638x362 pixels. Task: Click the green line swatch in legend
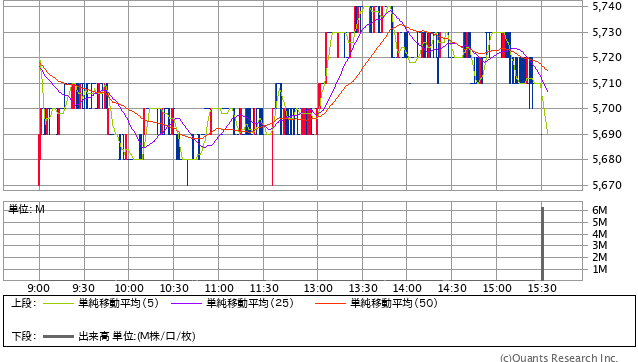(x=59, y=303)
